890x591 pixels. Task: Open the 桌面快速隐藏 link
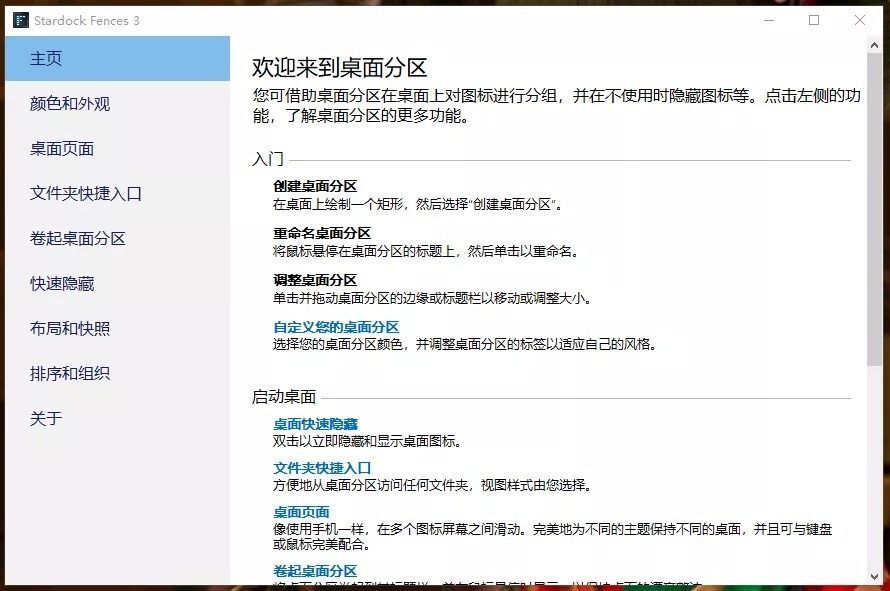pos(315,424)
